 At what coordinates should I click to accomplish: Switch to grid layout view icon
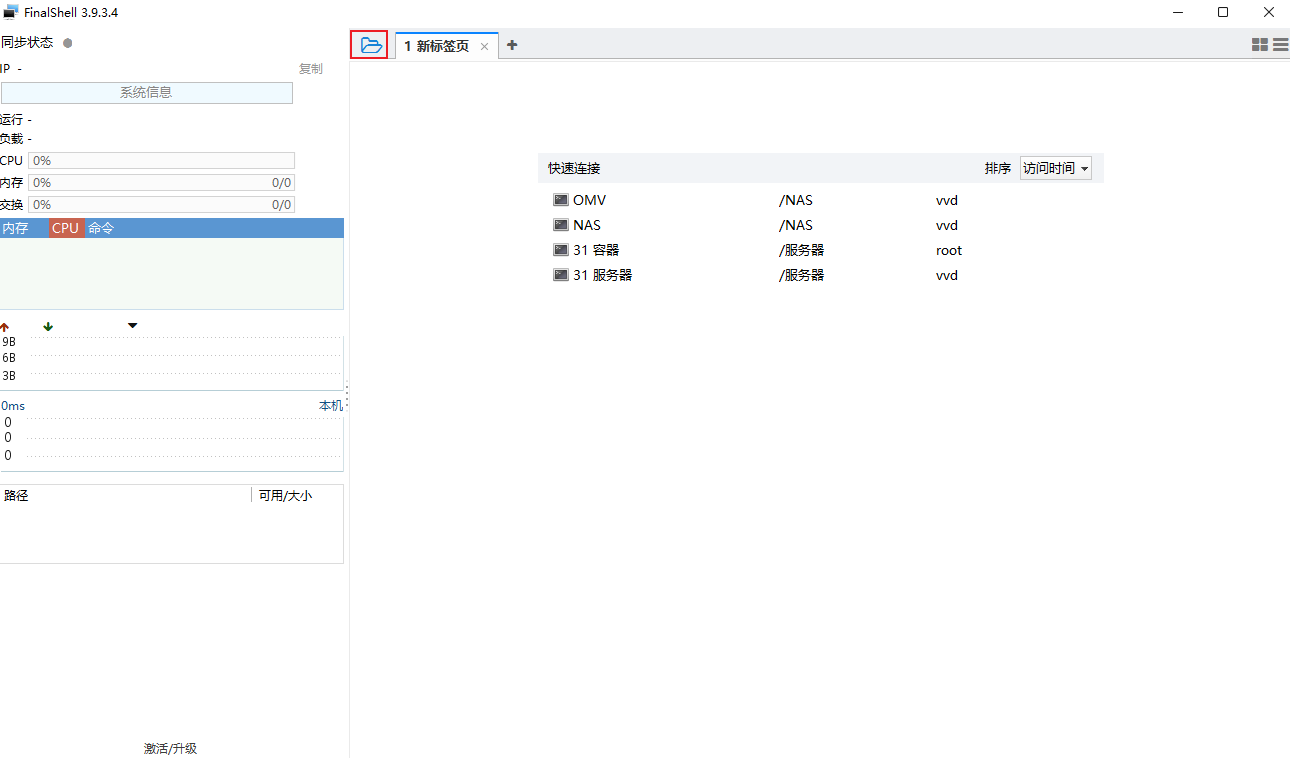(1260, 45)
